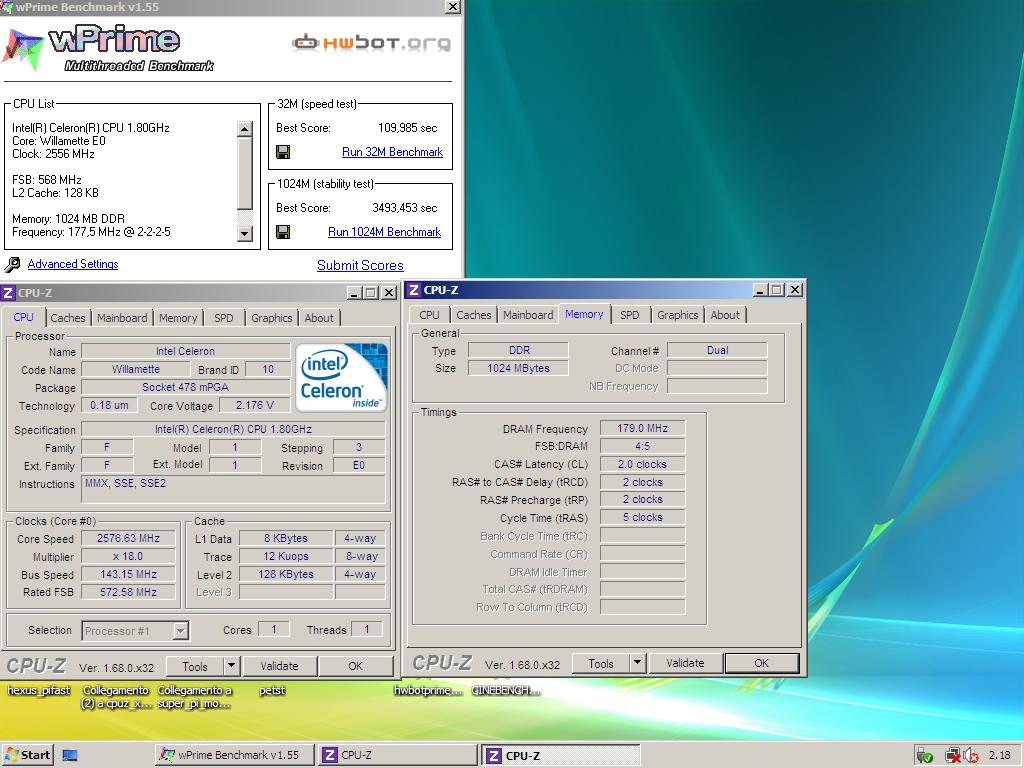Activate the second CPU-Z taskbar button
This screenshot has width=1024, height=768.
click(x=562, y=756)
